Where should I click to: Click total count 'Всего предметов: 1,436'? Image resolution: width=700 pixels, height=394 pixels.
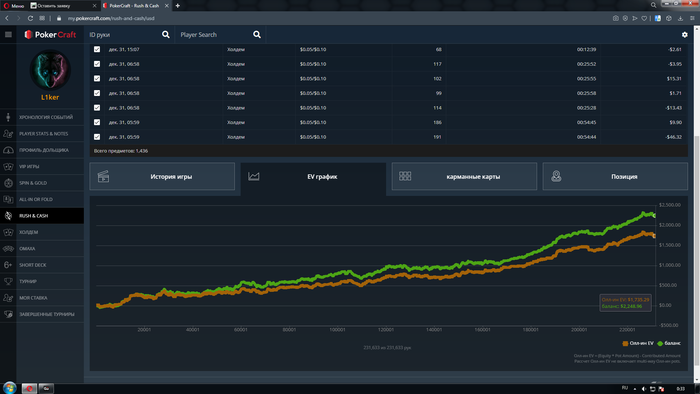121,151
